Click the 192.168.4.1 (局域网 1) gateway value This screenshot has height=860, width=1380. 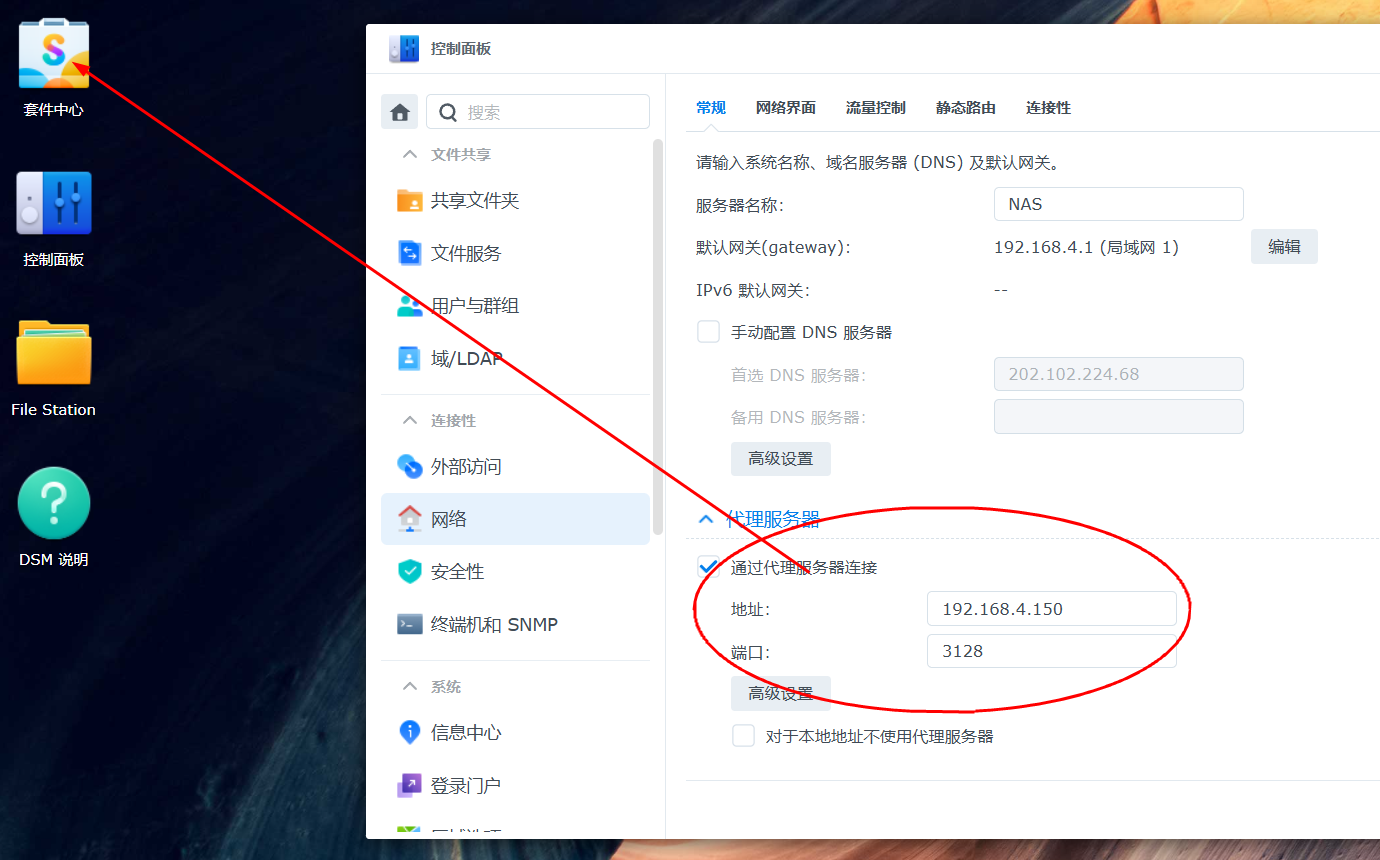[x=1086, y=247]
